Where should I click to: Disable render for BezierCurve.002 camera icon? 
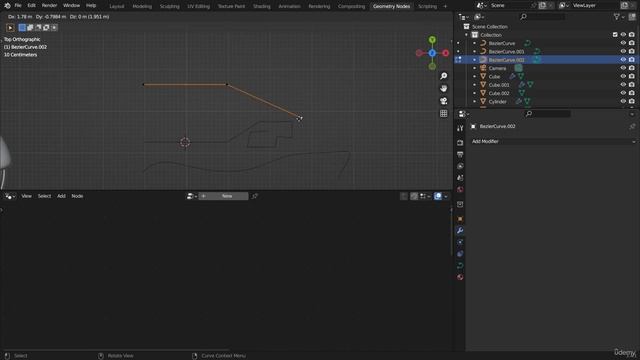point(632,60)
